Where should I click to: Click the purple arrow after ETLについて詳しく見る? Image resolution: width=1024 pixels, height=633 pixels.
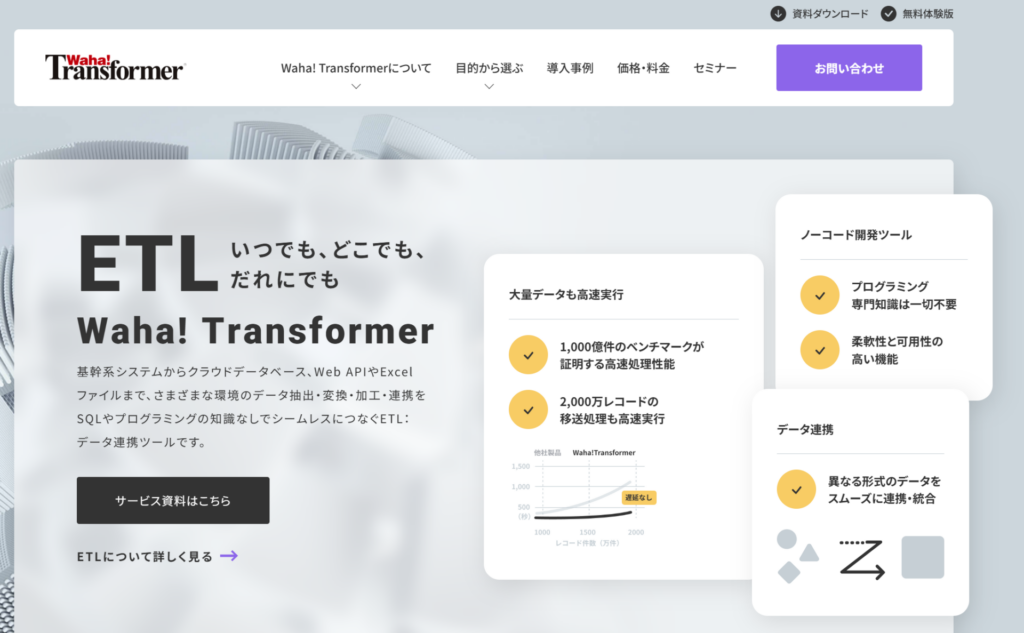229,556
